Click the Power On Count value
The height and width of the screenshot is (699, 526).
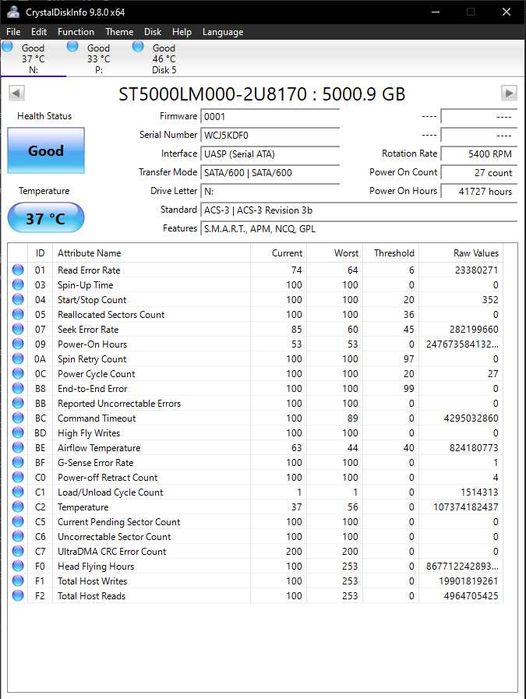[x=479, y=173]
